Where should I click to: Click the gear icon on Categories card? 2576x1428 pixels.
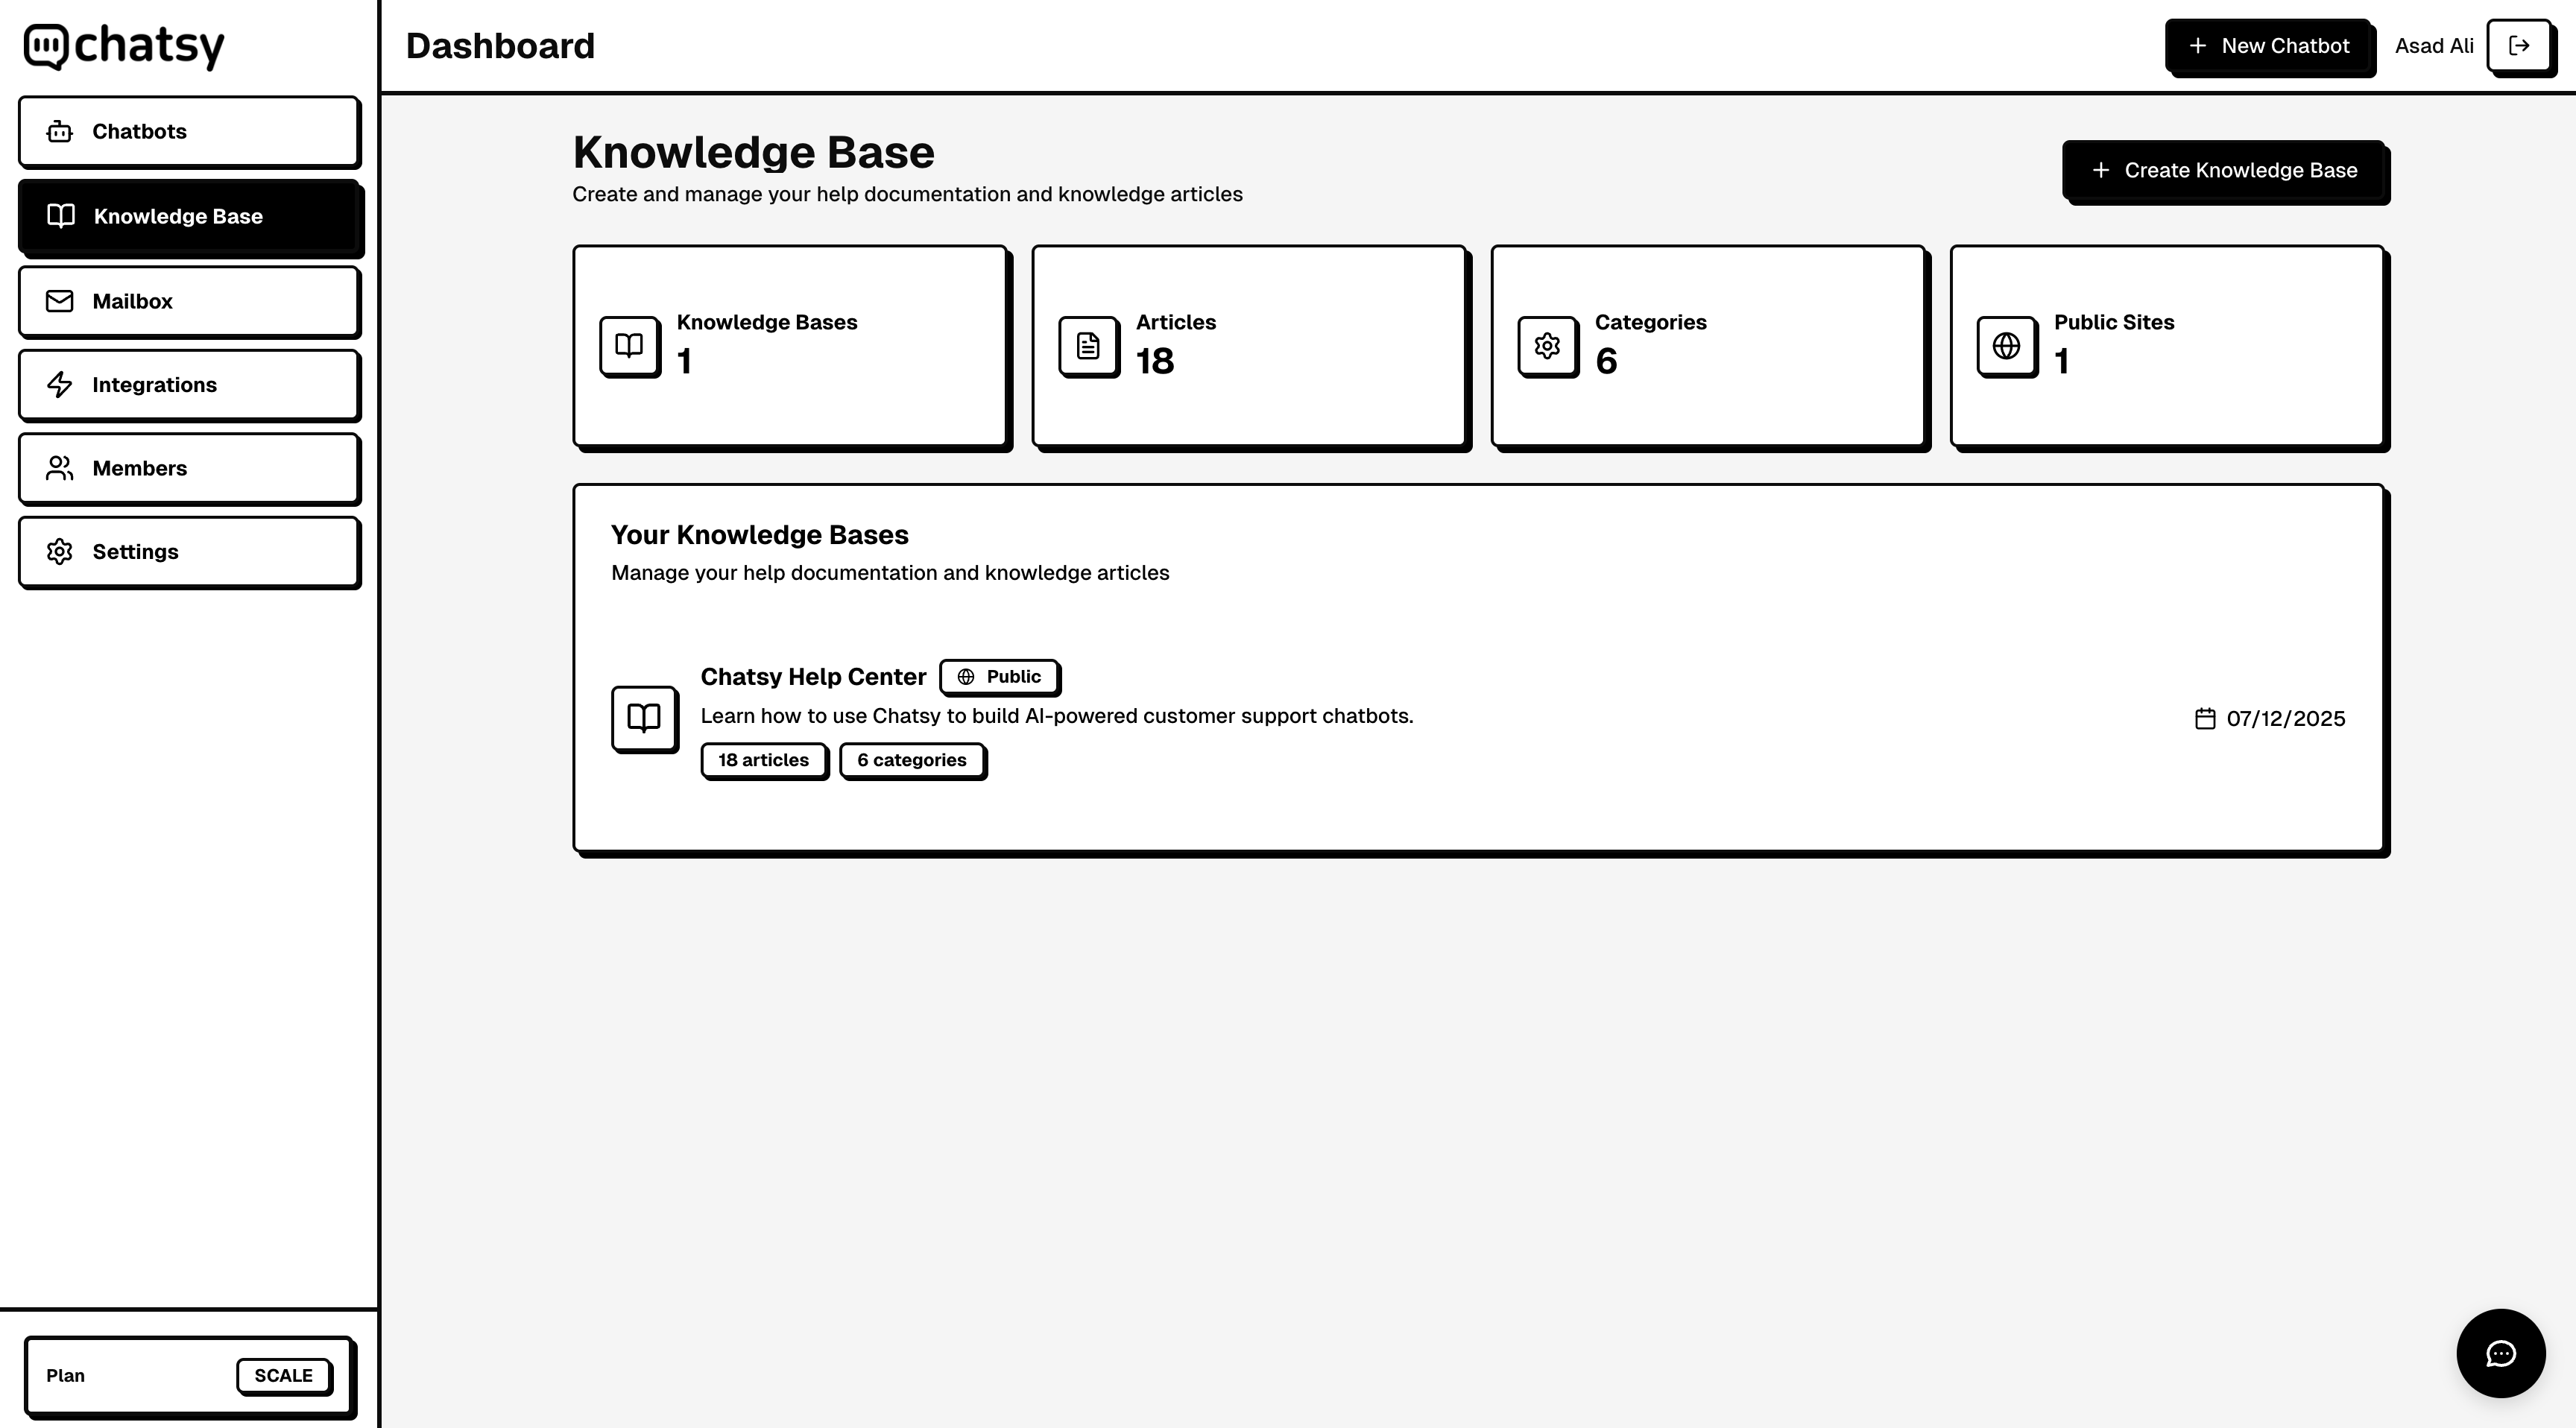(1546, 346)
